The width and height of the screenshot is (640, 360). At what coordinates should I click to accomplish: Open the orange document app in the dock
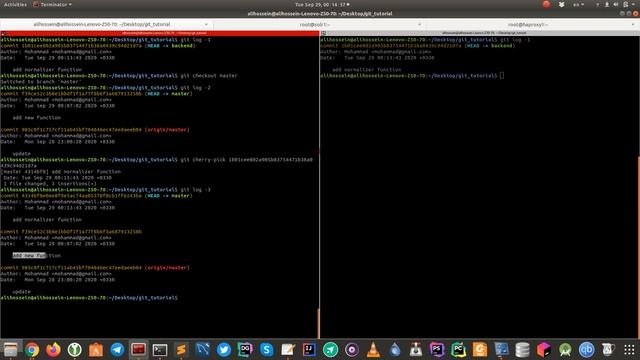point(480,350)
